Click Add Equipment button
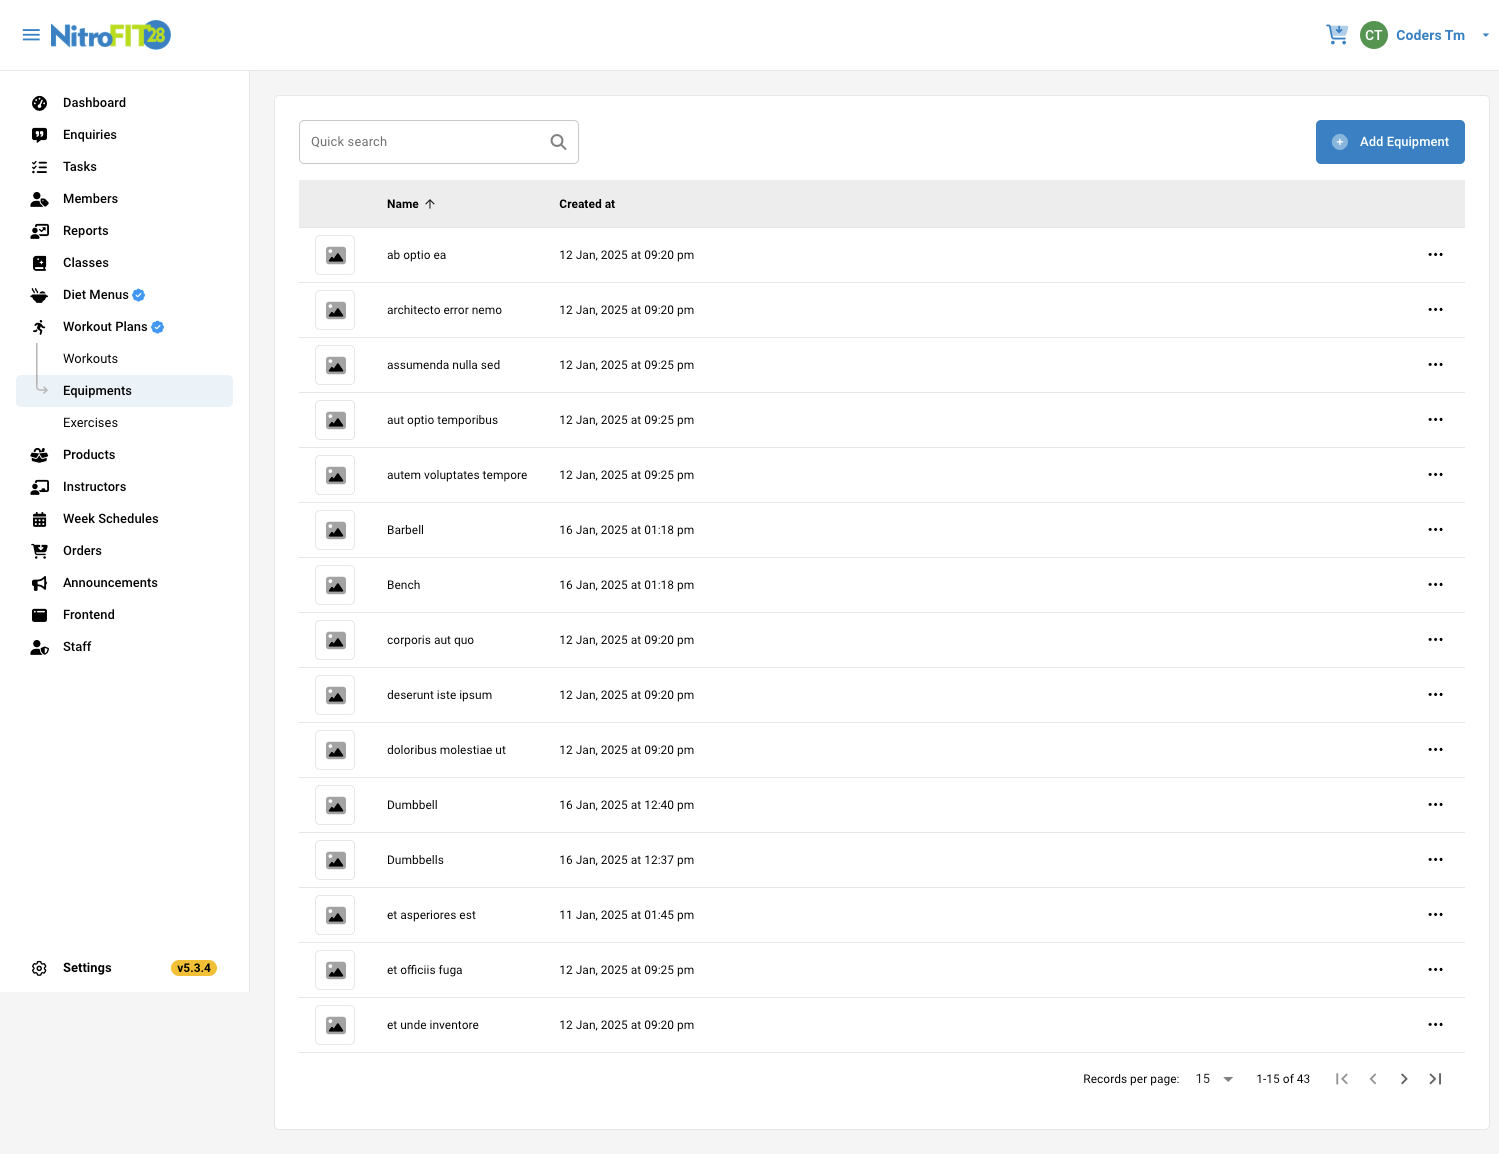The width and height of the screenshot is (1499, 1154). tap(1390, 142)
